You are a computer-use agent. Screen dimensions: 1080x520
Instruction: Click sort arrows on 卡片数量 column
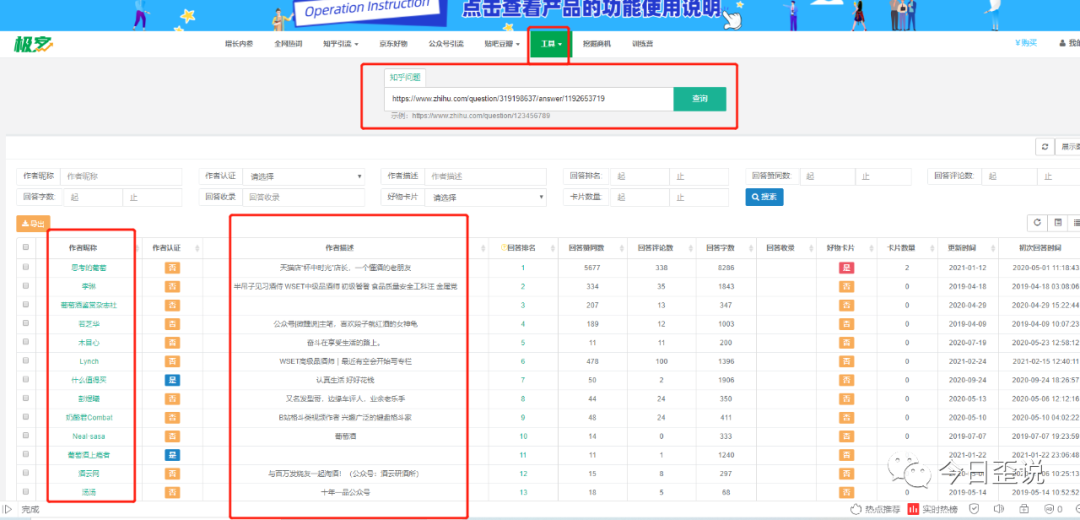pos(931,248)
